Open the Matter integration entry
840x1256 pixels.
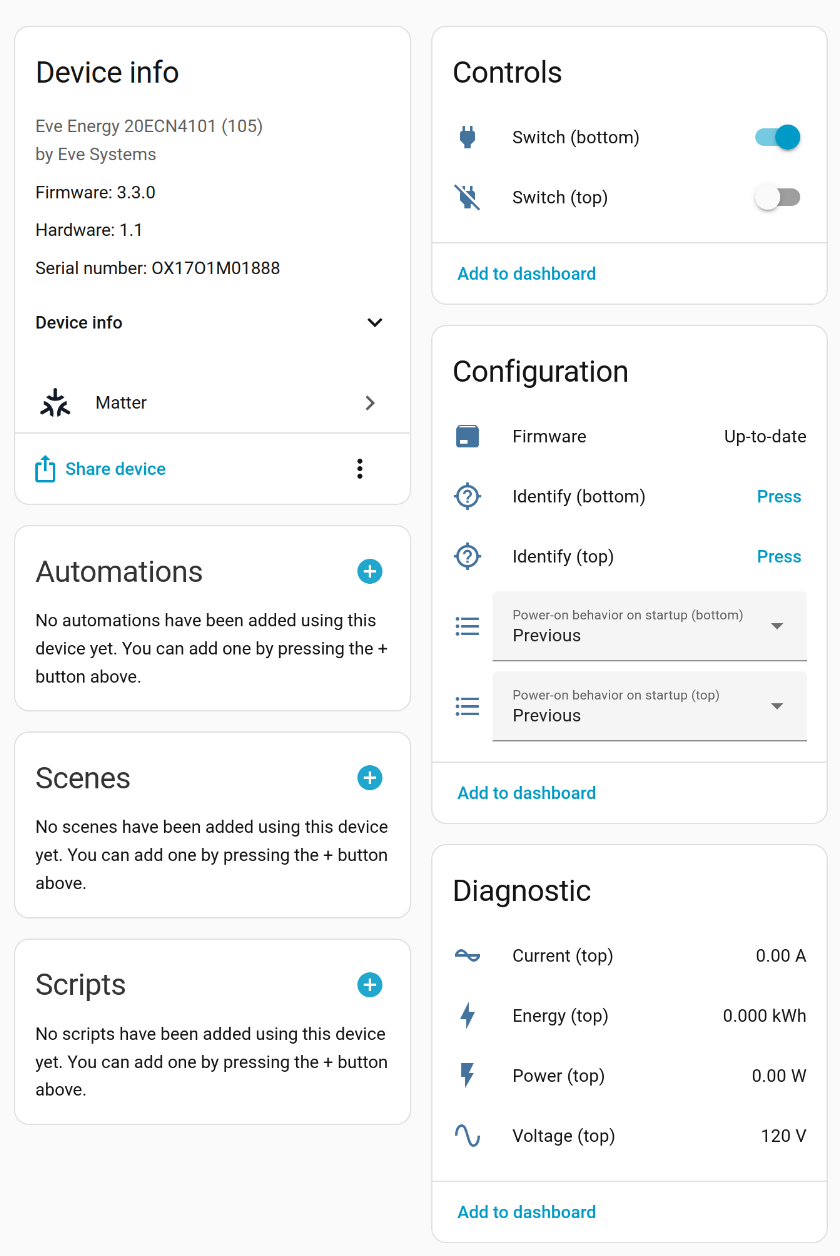(212, 403)
